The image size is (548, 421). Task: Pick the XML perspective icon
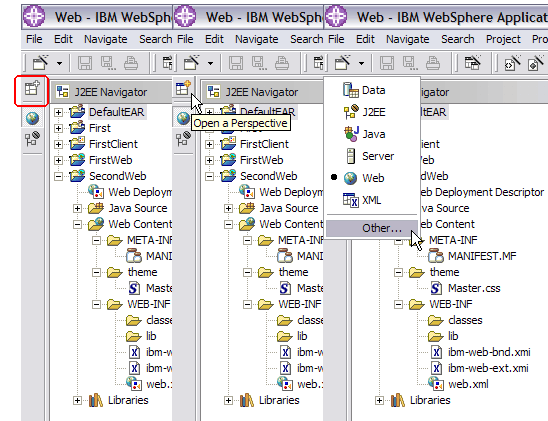351,200
